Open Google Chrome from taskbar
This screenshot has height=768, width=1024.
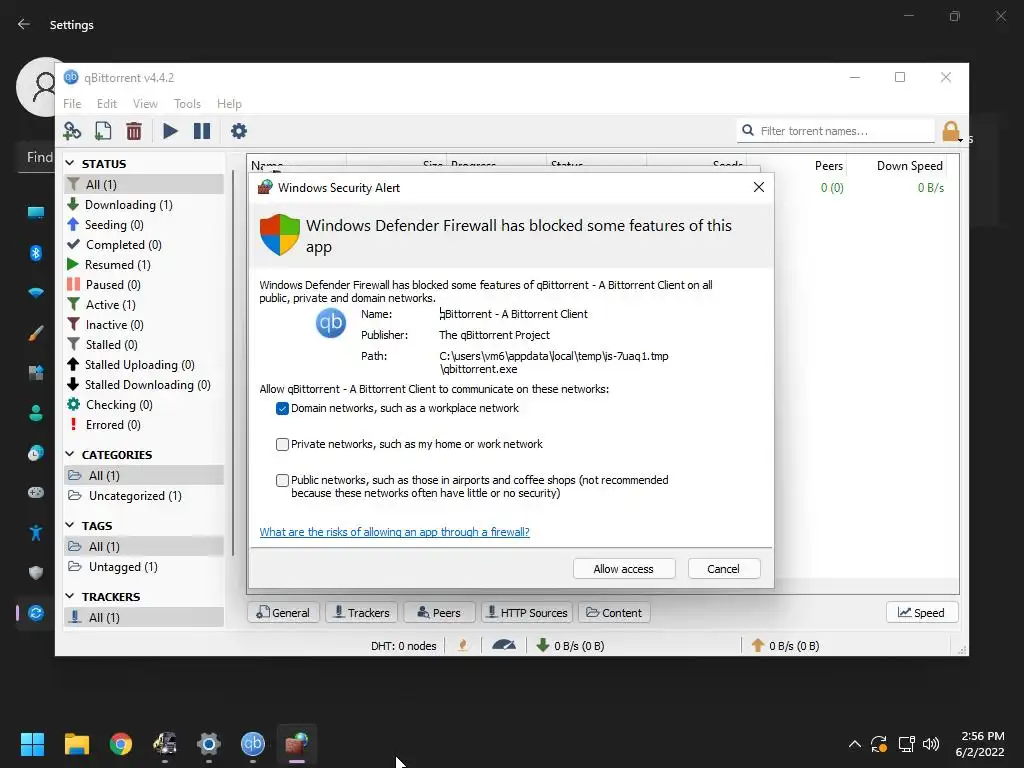[121, 744]
